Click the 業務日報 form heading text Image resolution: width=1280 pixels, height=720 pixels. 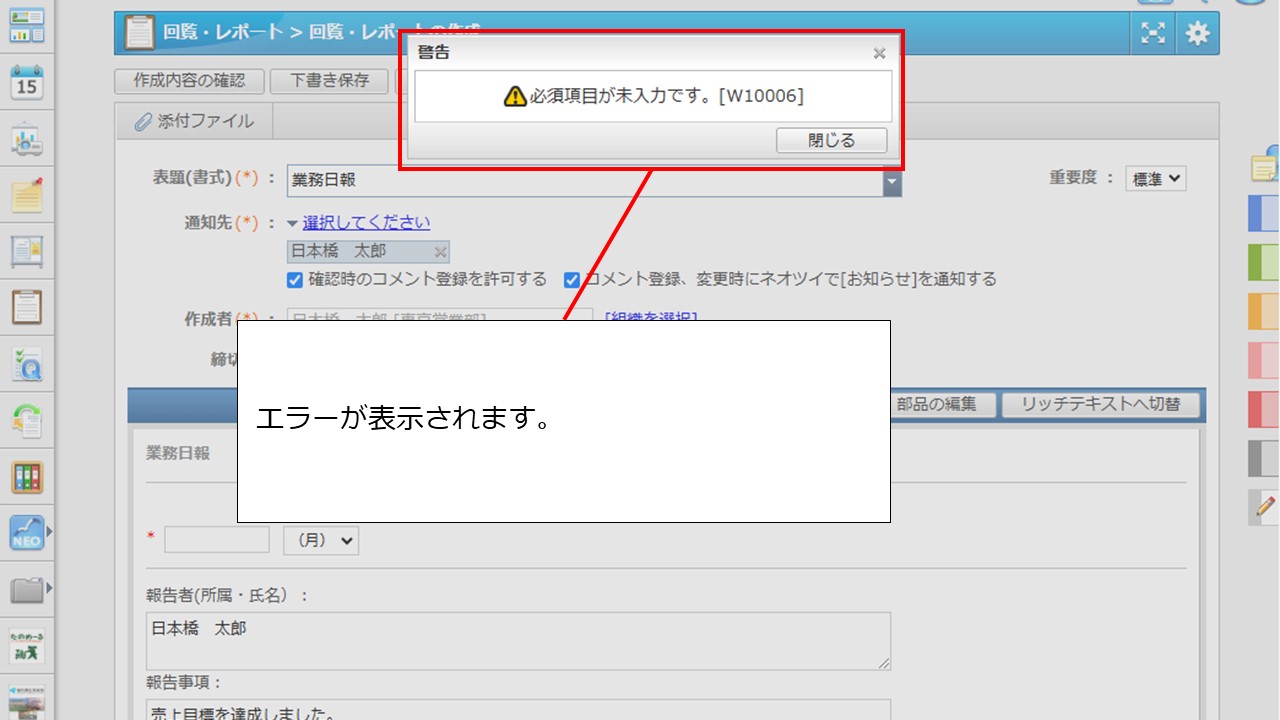coord(178,453)
